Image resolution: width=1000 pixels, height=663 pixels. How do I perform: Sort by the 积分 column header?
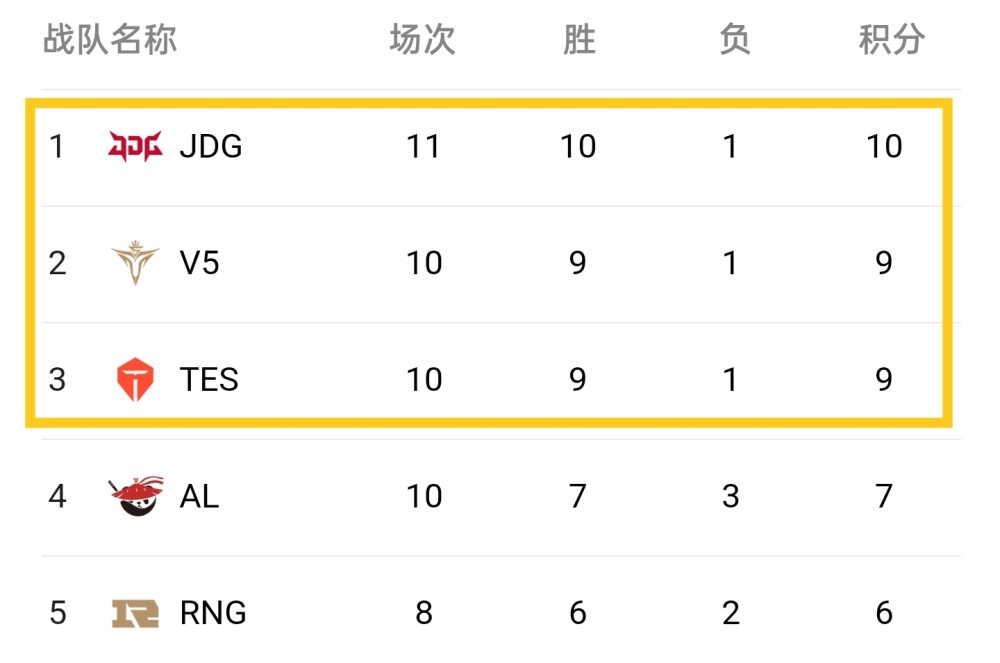point(891,40)
